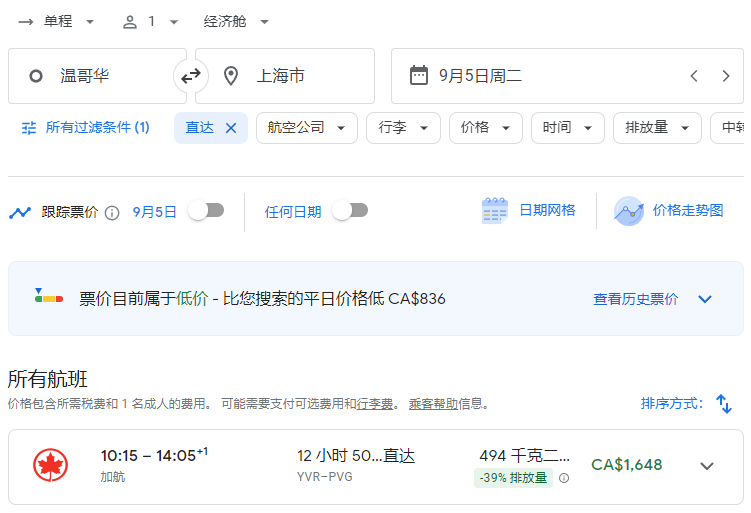Click 所有过滤条件 all filters button

tap(86, 128)
